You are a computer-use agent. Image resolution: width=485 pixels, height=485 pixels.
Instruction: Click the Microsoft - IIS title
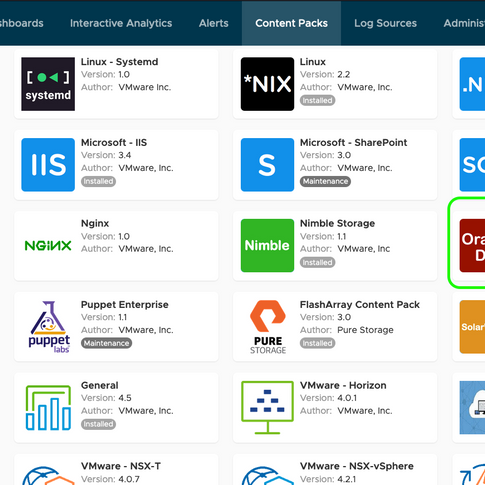click(114, 142)
